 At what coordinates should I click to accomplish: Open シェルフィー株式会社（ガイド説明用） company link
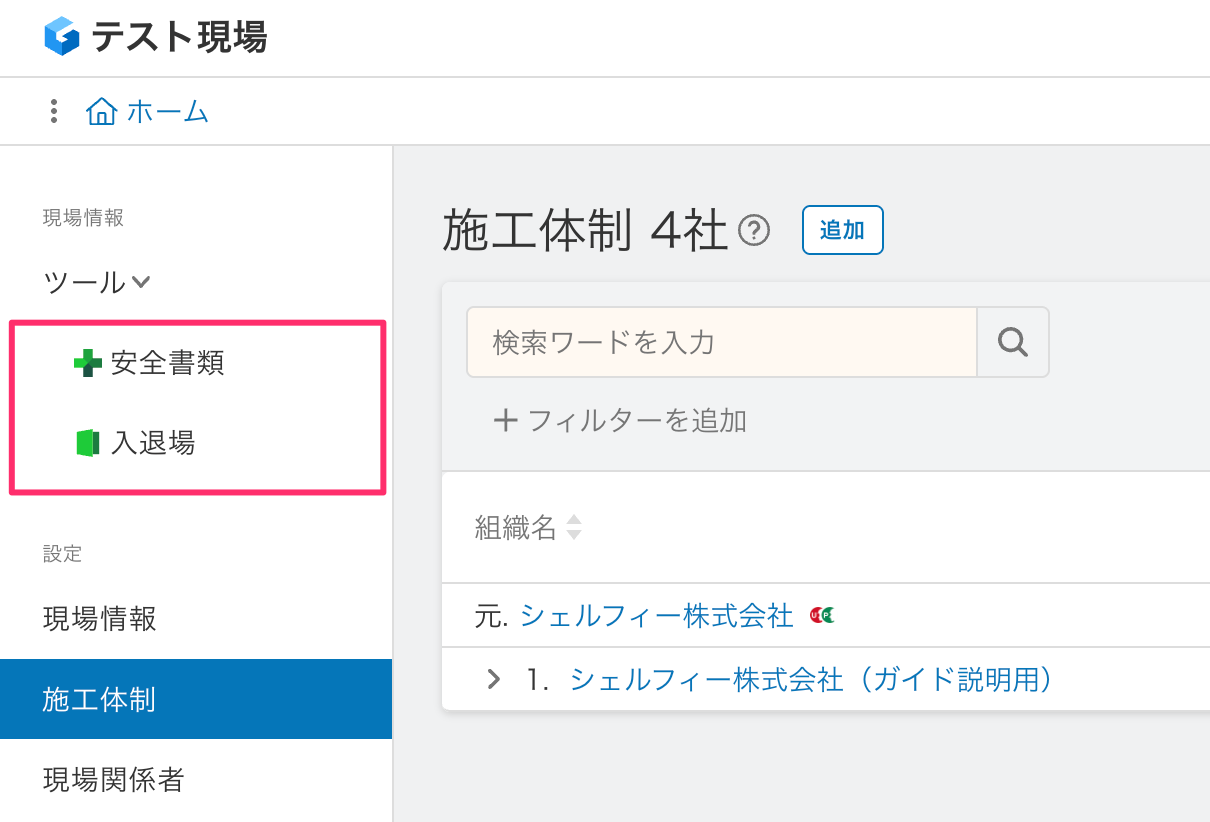811,680
